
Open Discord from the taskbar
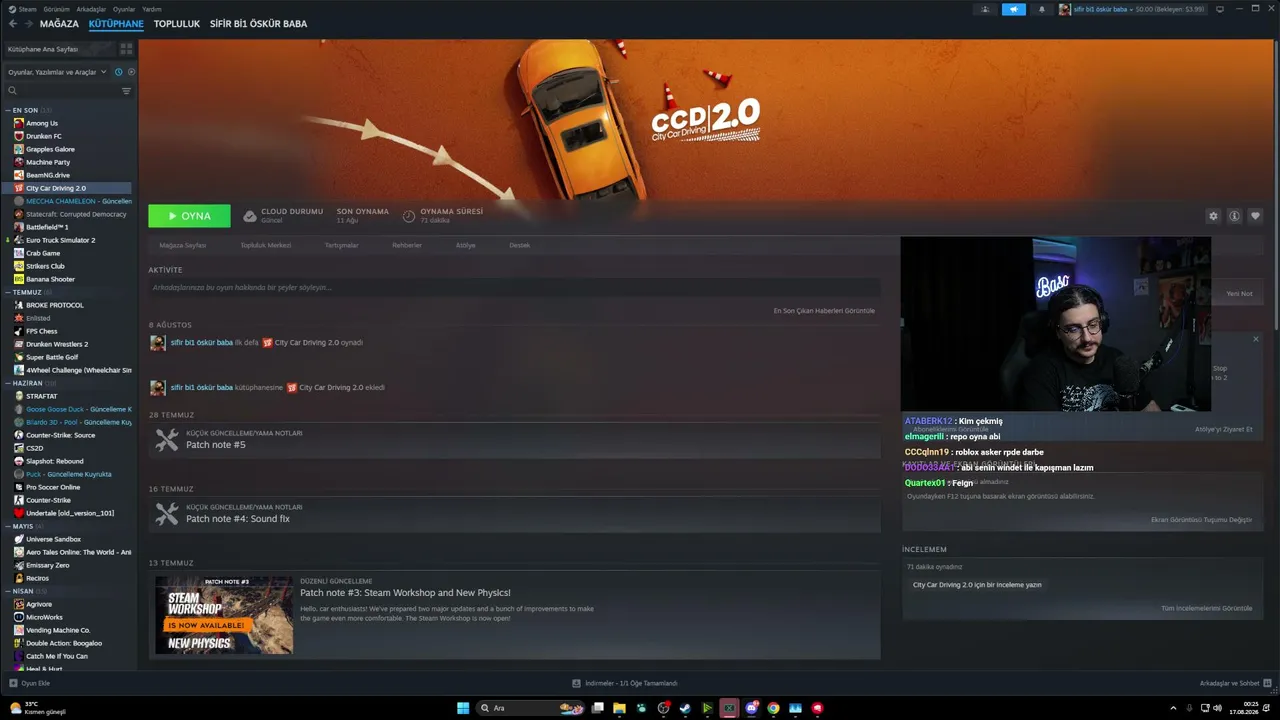coord(751,708)
